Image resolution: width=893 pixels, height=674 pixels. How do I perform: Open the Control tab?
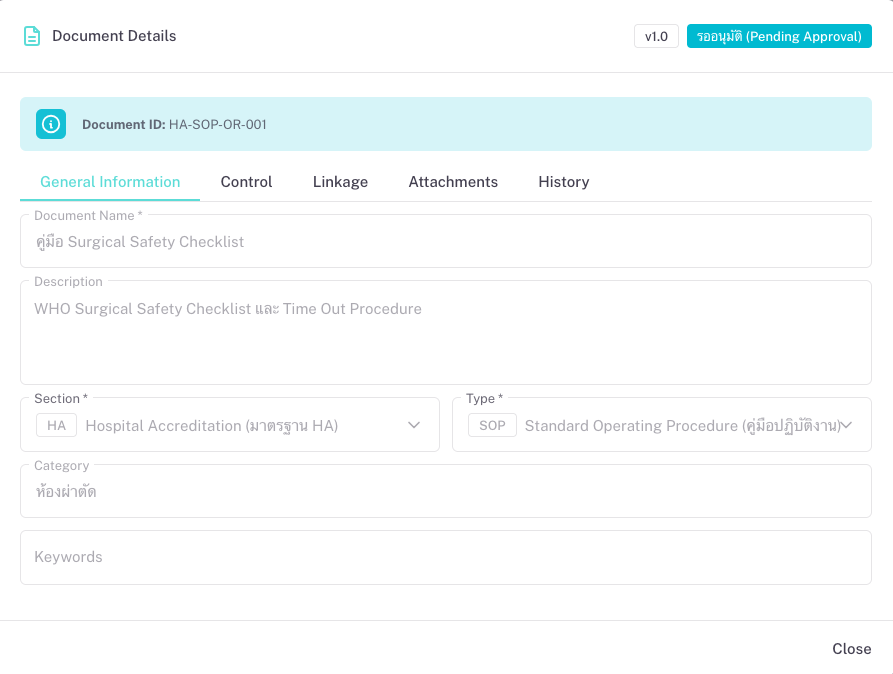pyautogui.click(x=246, y=182)
